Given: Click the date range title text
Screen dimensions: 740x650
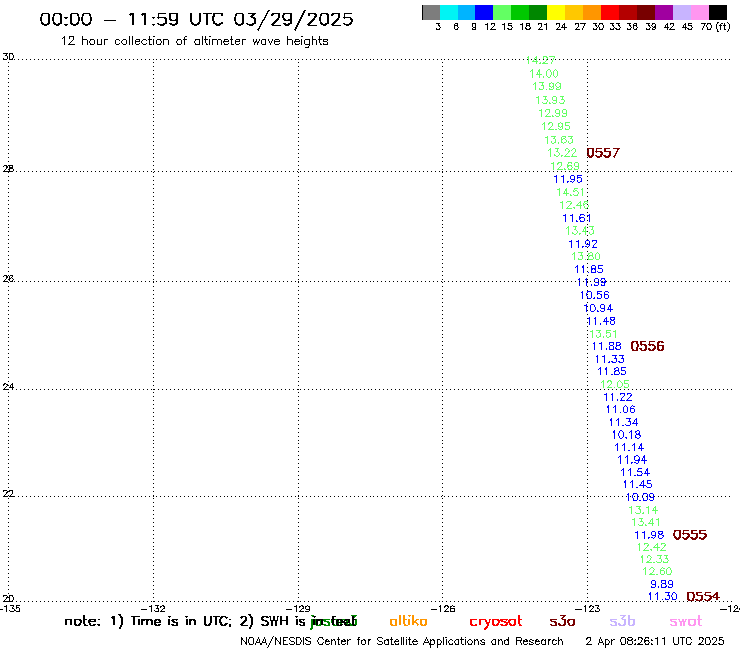Looking at the screenshot, I should [196, 19].
